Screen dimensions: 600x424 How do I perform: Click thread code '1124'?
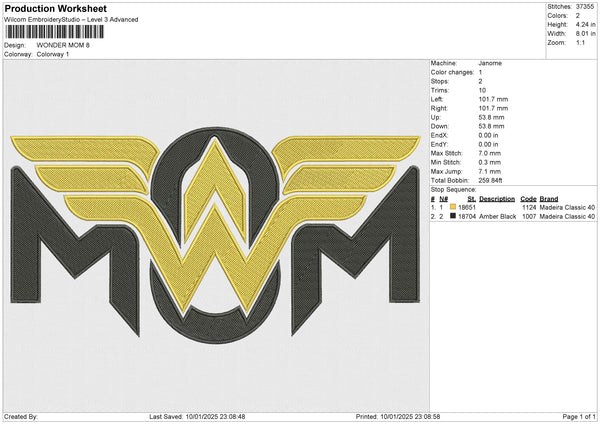(x=529, y=207)
